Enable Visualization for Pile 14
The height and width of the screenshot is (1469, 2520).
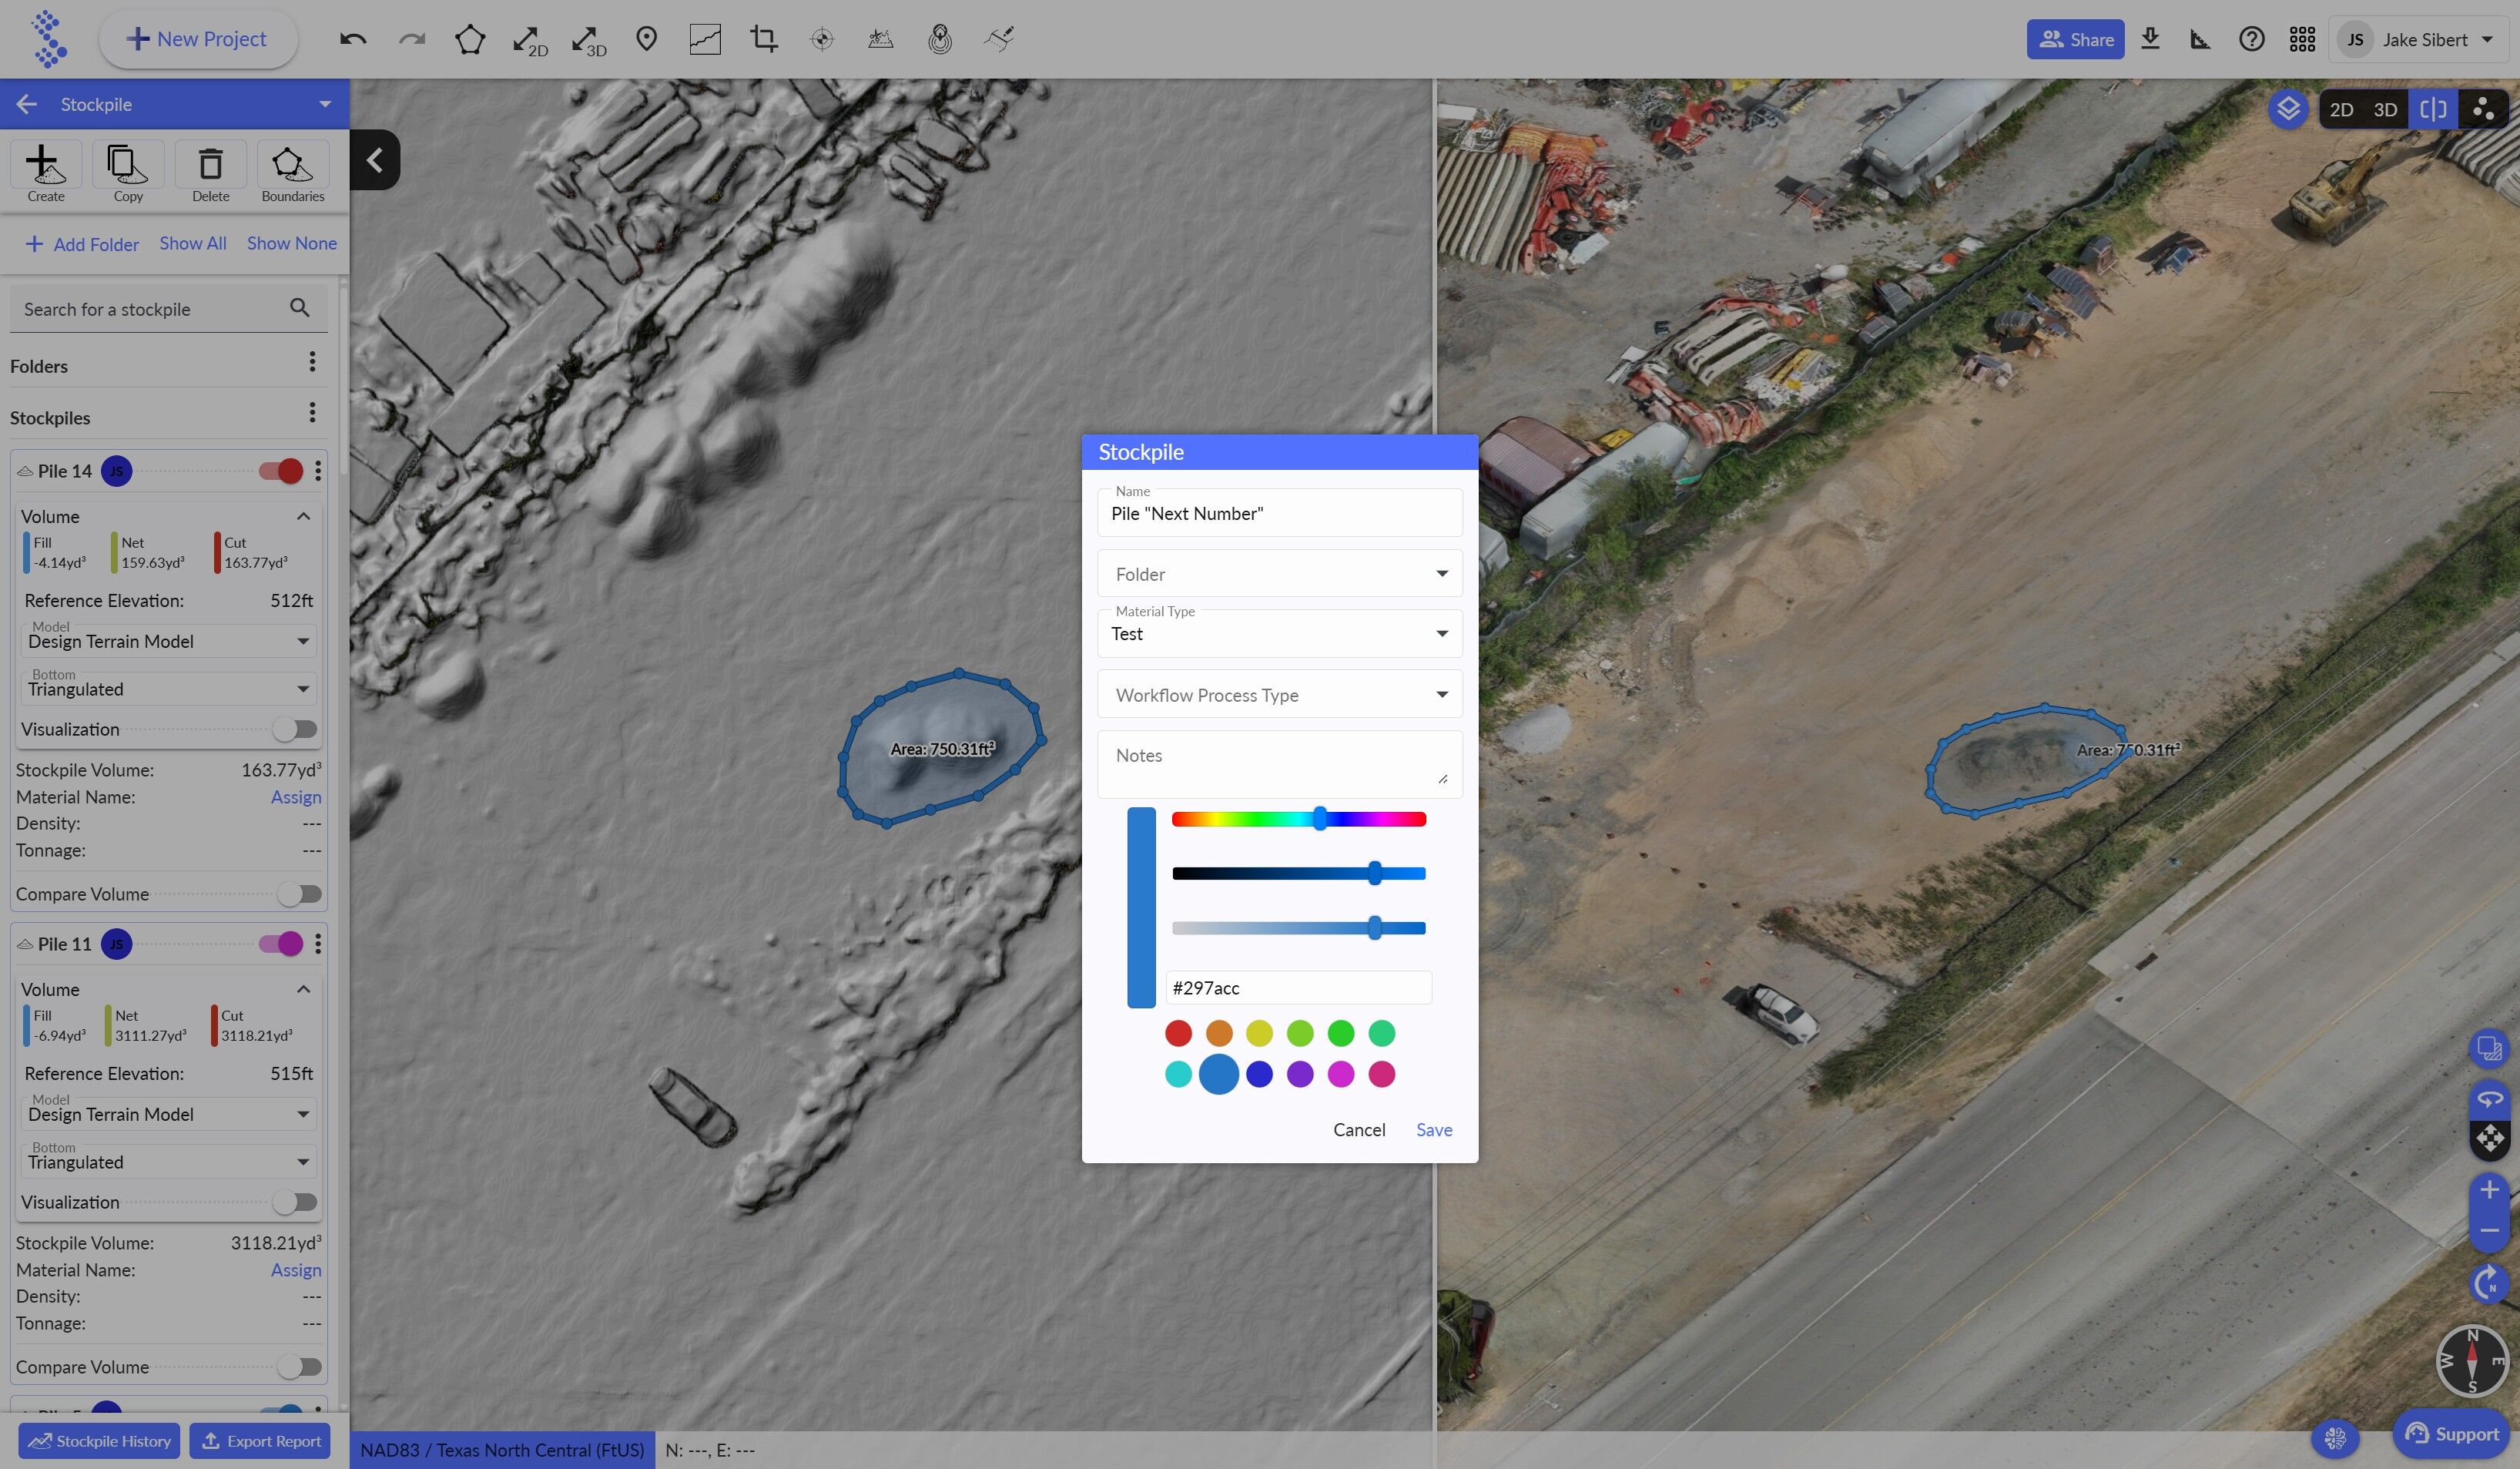click(x=295, y=729)
